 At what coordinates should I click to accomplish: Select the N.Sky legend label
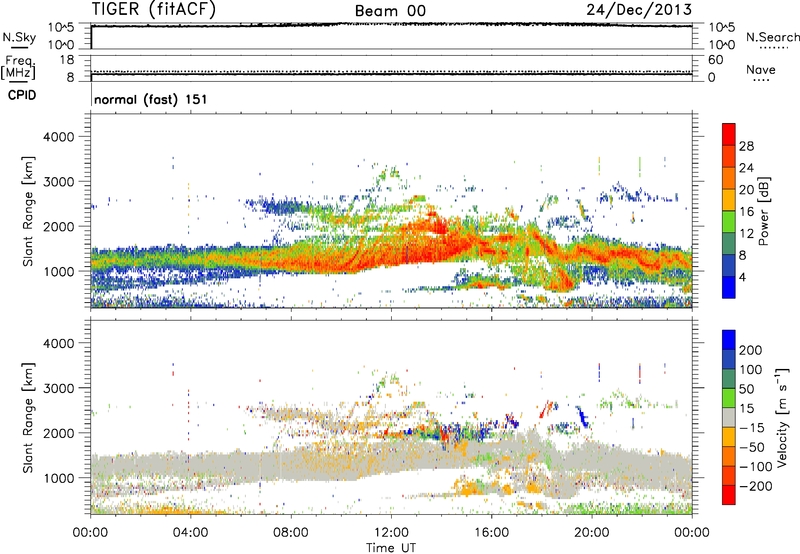[x=19, y=37]
